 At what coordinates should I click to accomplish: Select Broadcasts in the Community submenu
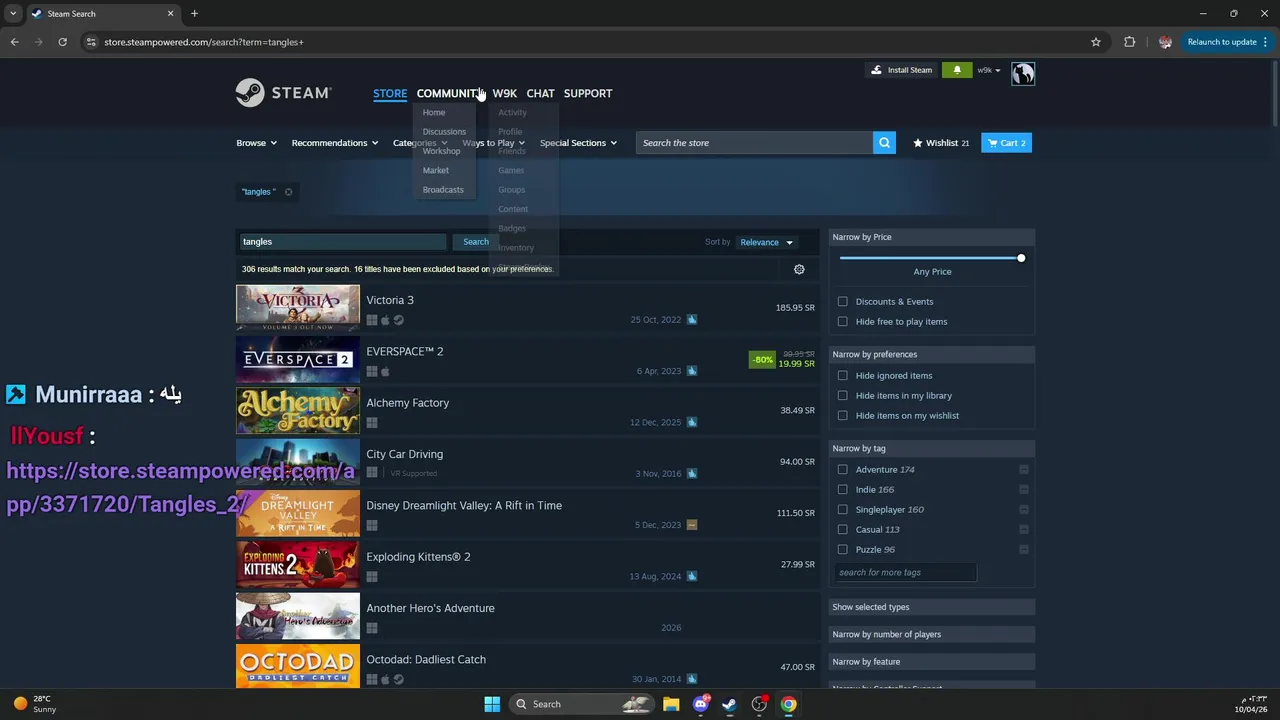(x=443, y=189)
